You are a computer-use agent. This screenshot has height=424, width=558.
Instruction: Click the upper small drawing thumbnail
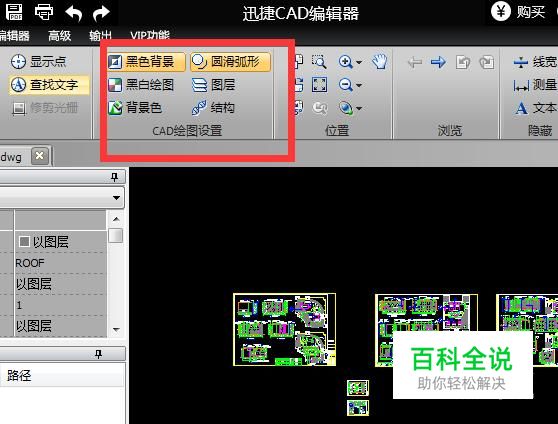point(358,388)
